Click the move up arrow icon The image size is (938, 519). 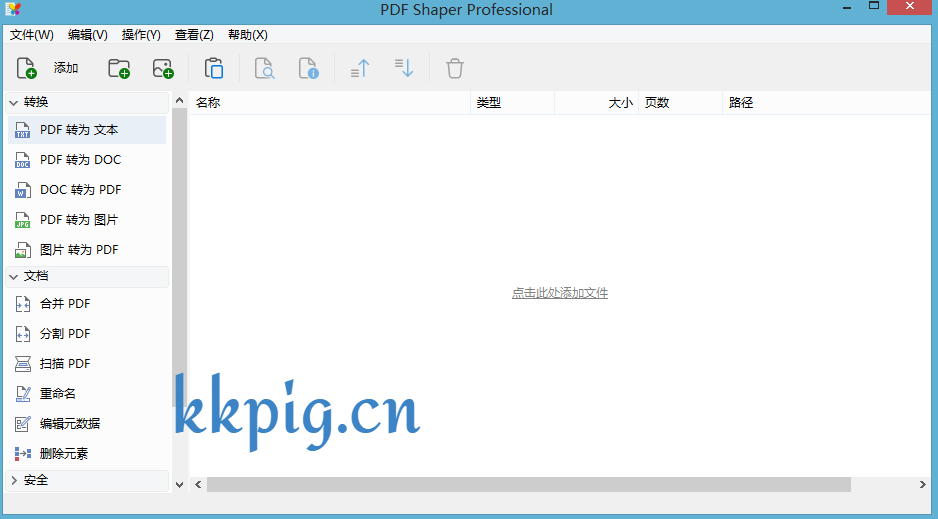pyautogui.click(x=360, y=68)
